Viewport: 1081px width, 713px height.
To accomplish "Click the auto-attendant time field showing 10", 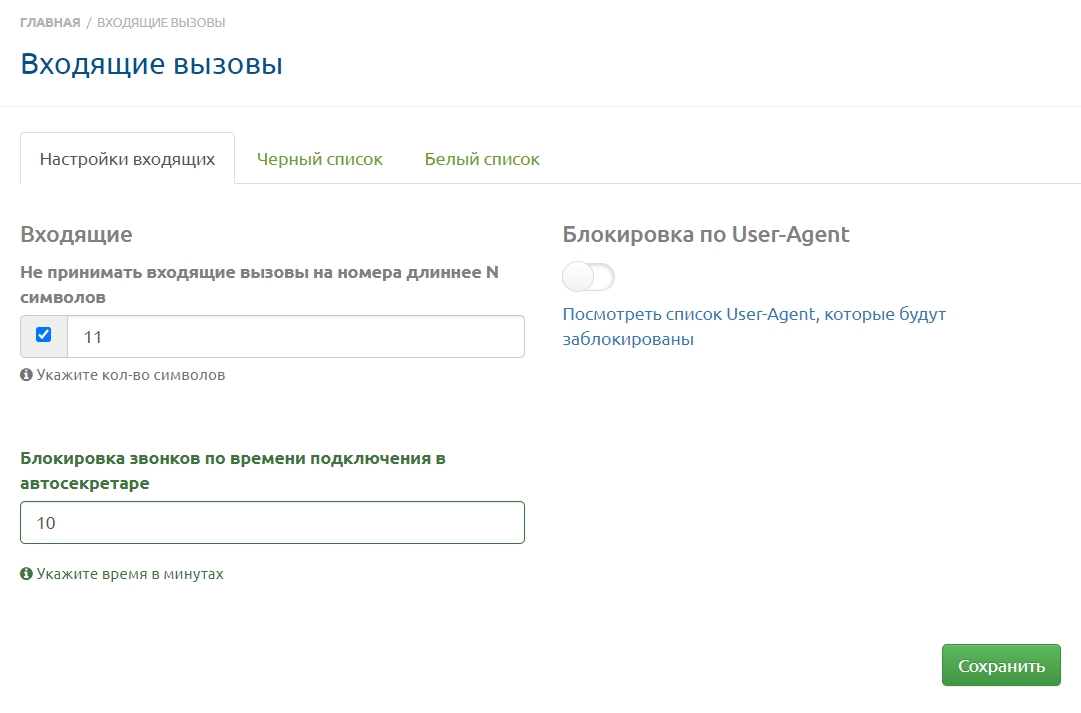I will click(x=272, y=523).
